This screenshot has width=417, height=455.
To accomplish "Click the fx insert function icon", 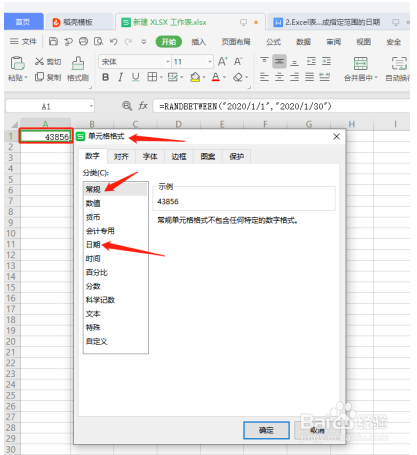I will 143,106.
